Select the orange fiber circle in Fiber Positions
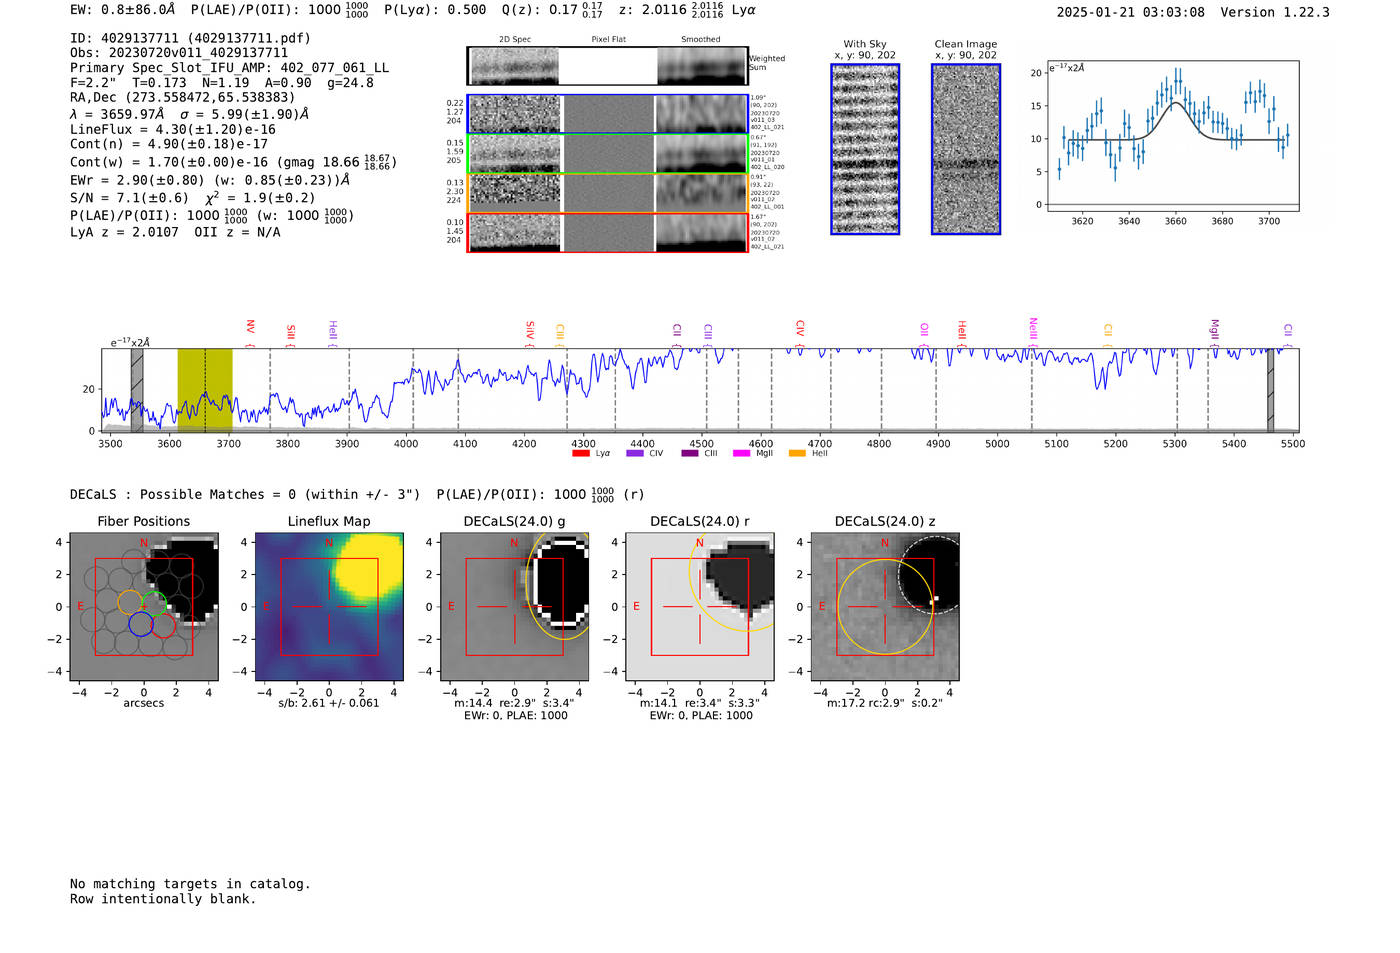The image size is (1400, 953). pos(130,602)
